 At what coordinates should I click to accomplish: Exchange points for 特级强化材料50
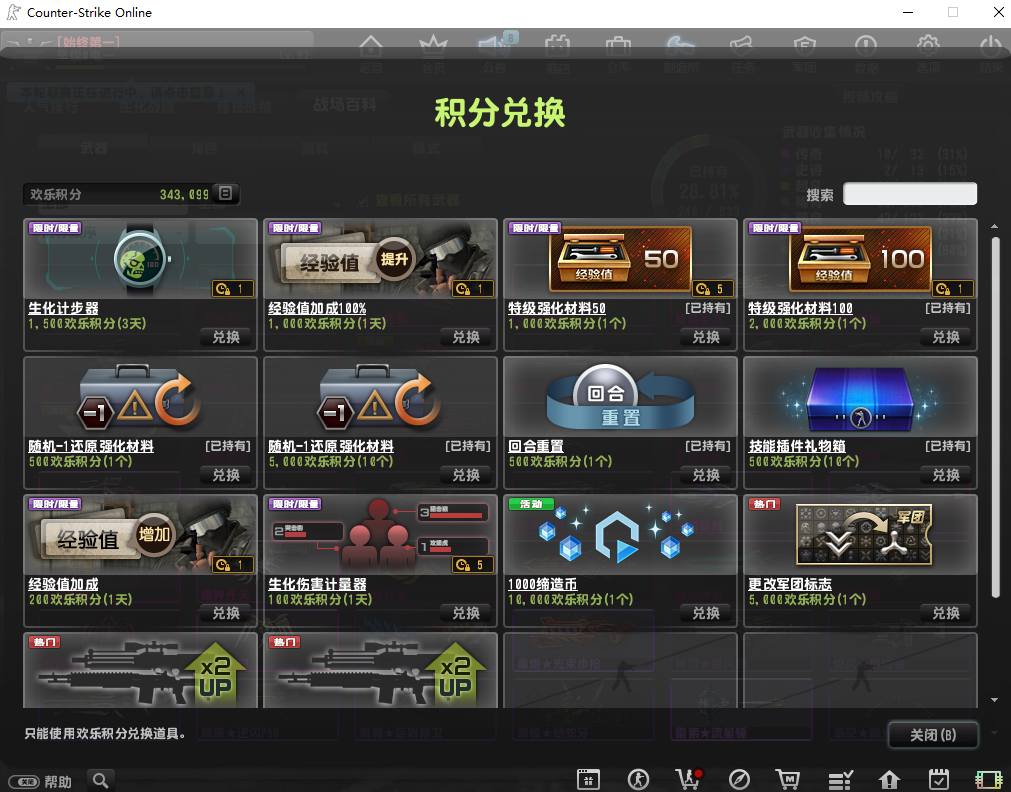click(706, 337)
